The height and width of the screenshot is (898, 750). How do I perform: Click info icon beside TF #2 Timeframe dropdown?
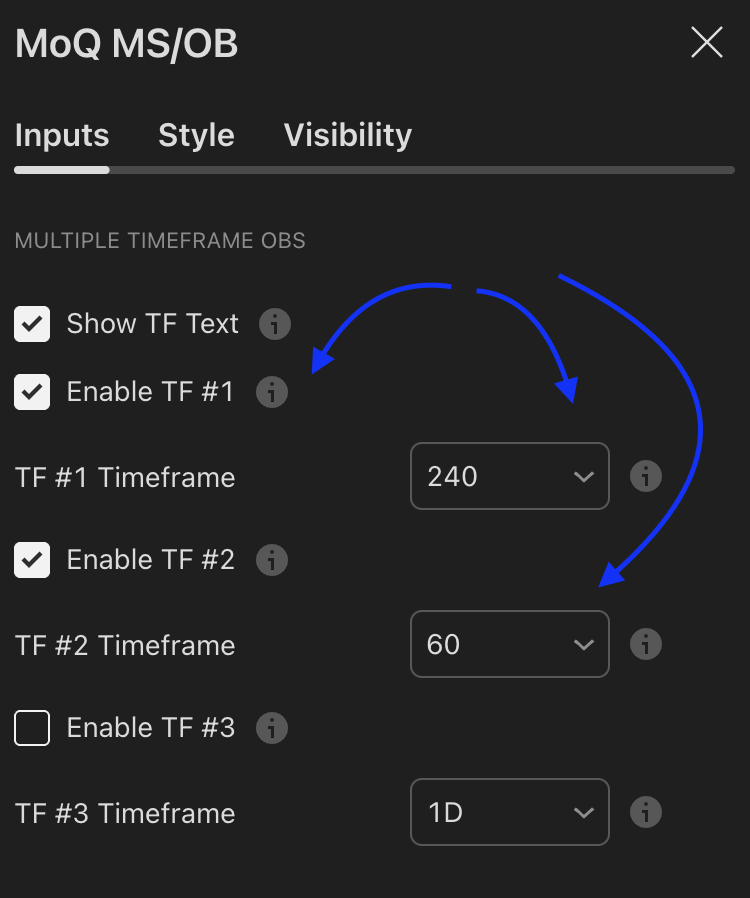tap(646, 644)
